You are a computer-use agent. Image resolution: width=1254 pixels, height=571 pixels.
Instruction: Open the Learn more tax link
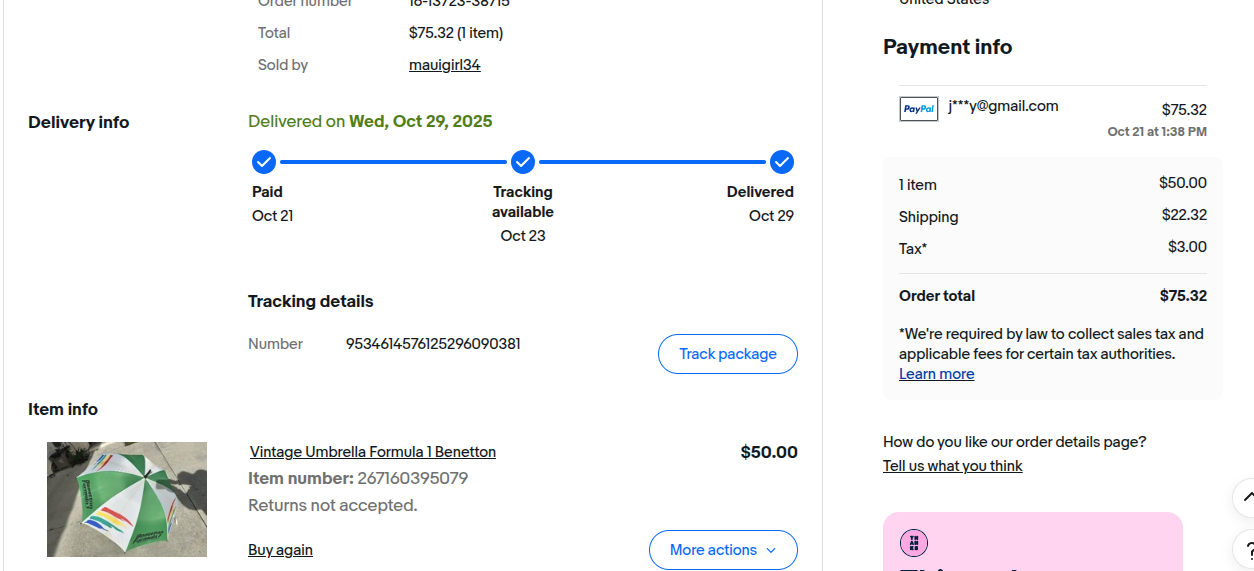point(936,374)
